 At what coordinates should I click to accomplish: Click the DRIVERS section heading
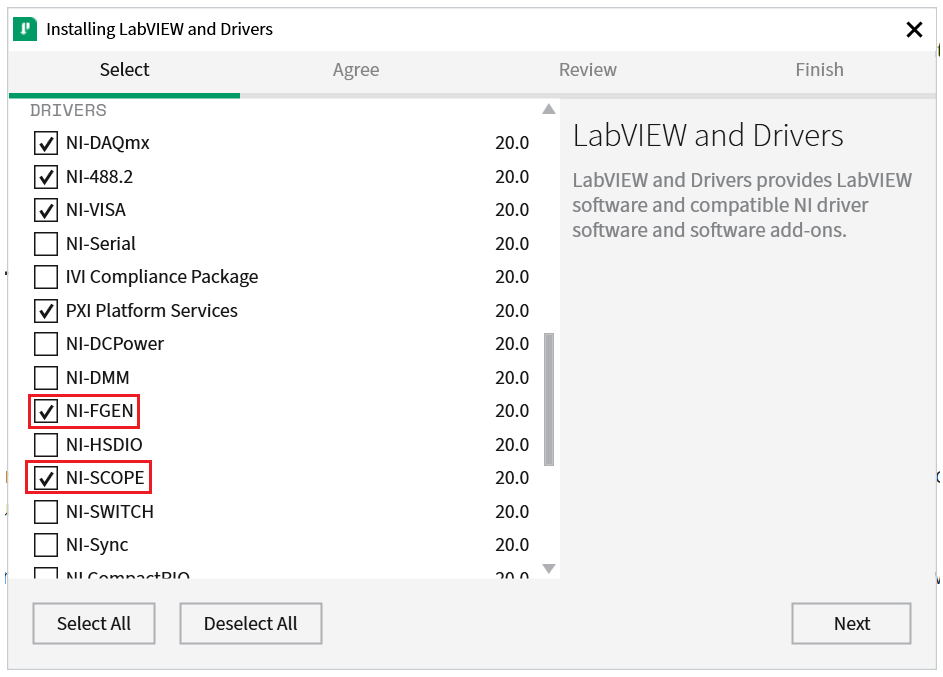68,111
